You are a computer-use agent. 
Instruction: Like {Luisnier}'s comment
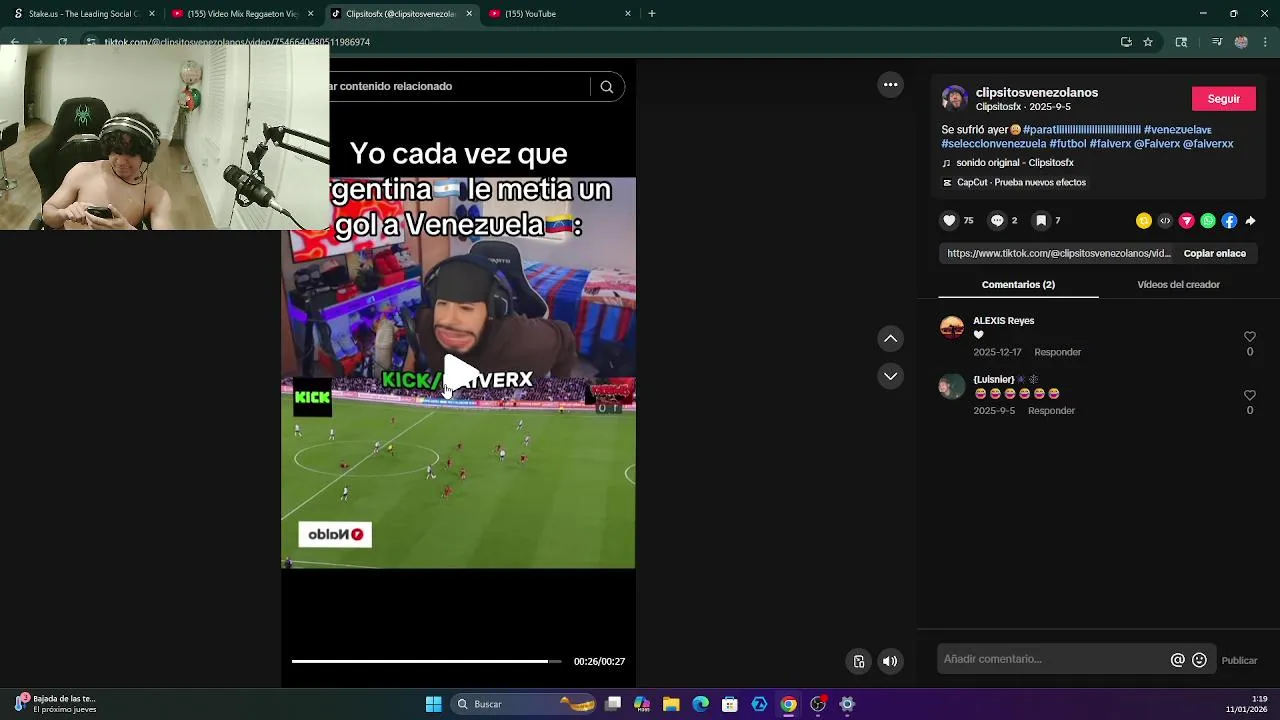1249,395
